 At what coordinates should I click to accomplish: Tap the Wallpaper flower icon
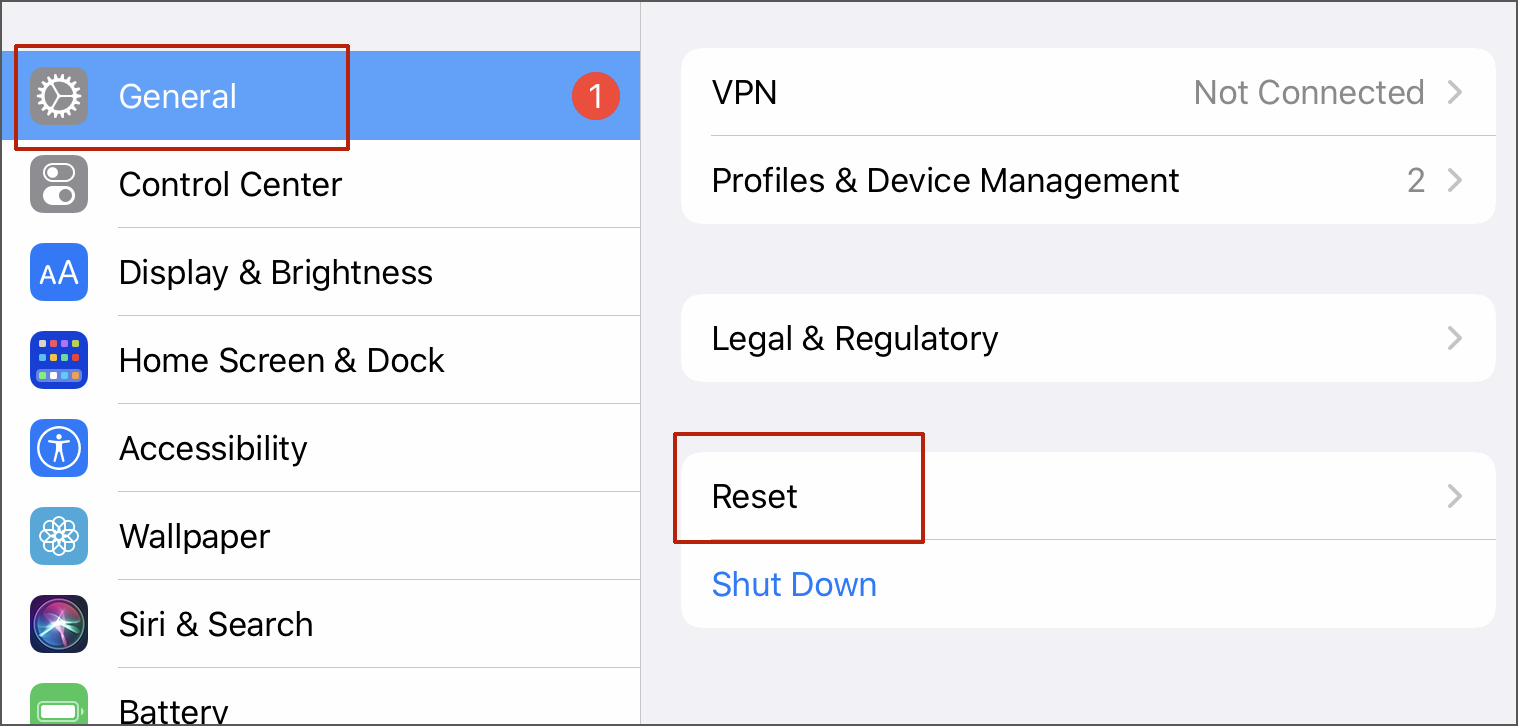59,536
